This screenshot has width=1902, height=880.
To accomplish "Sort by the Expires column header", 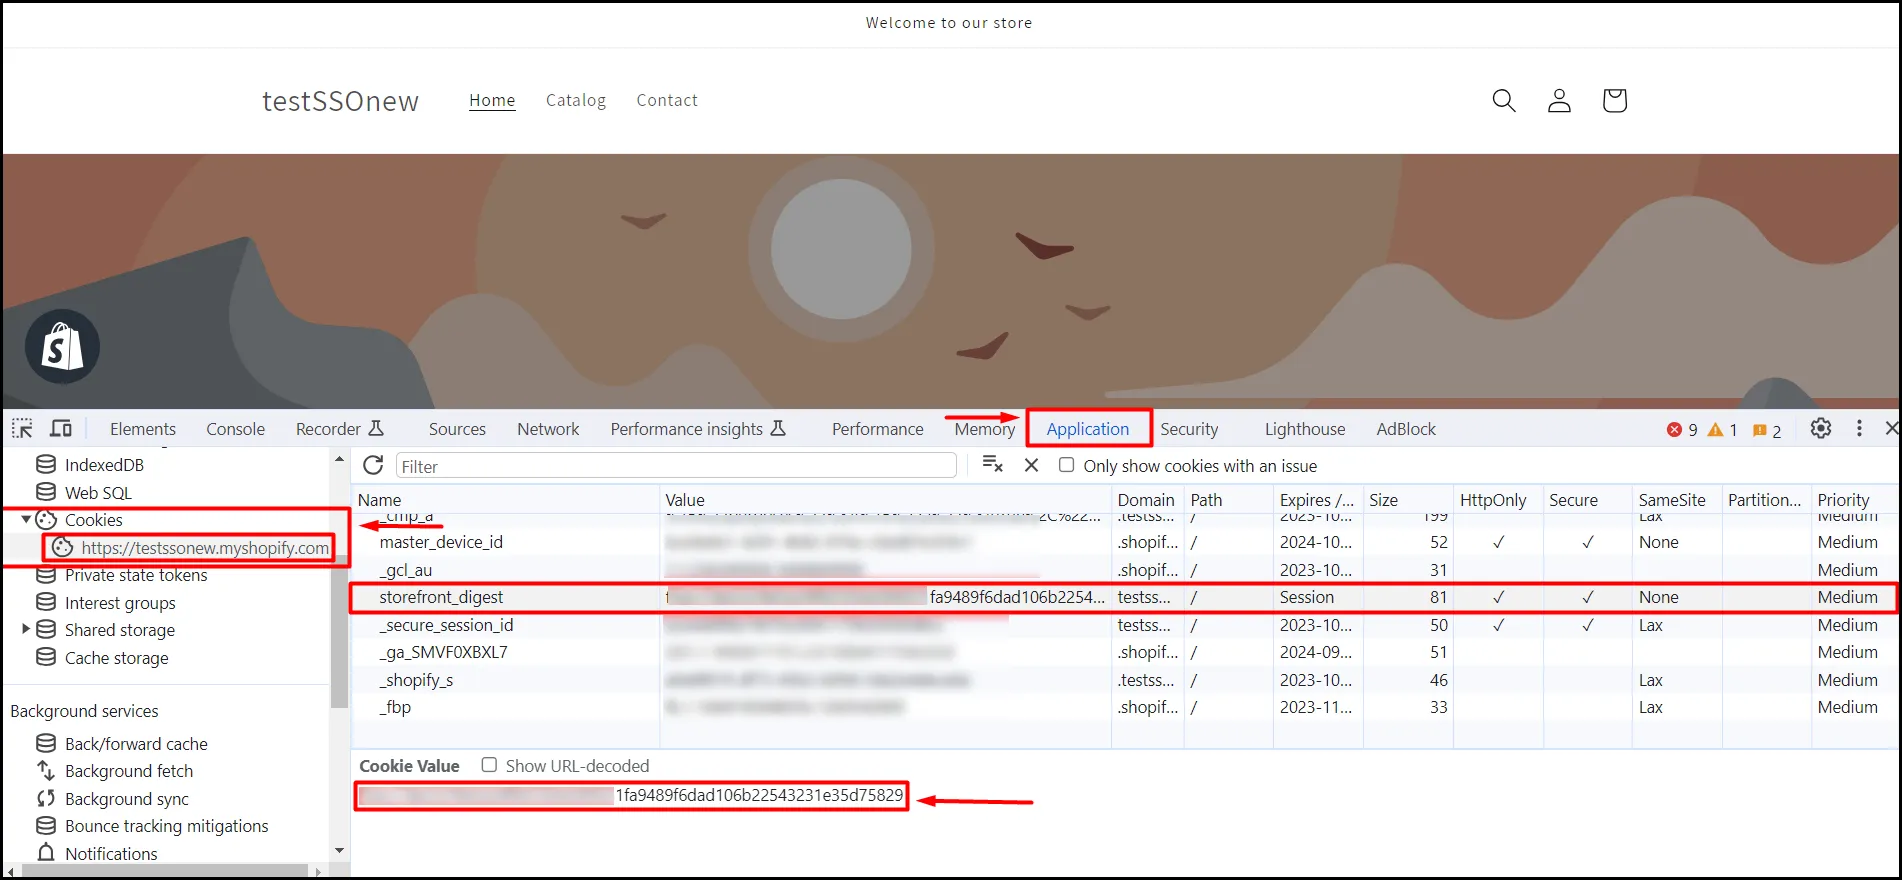I will [x=1317, y=500].
